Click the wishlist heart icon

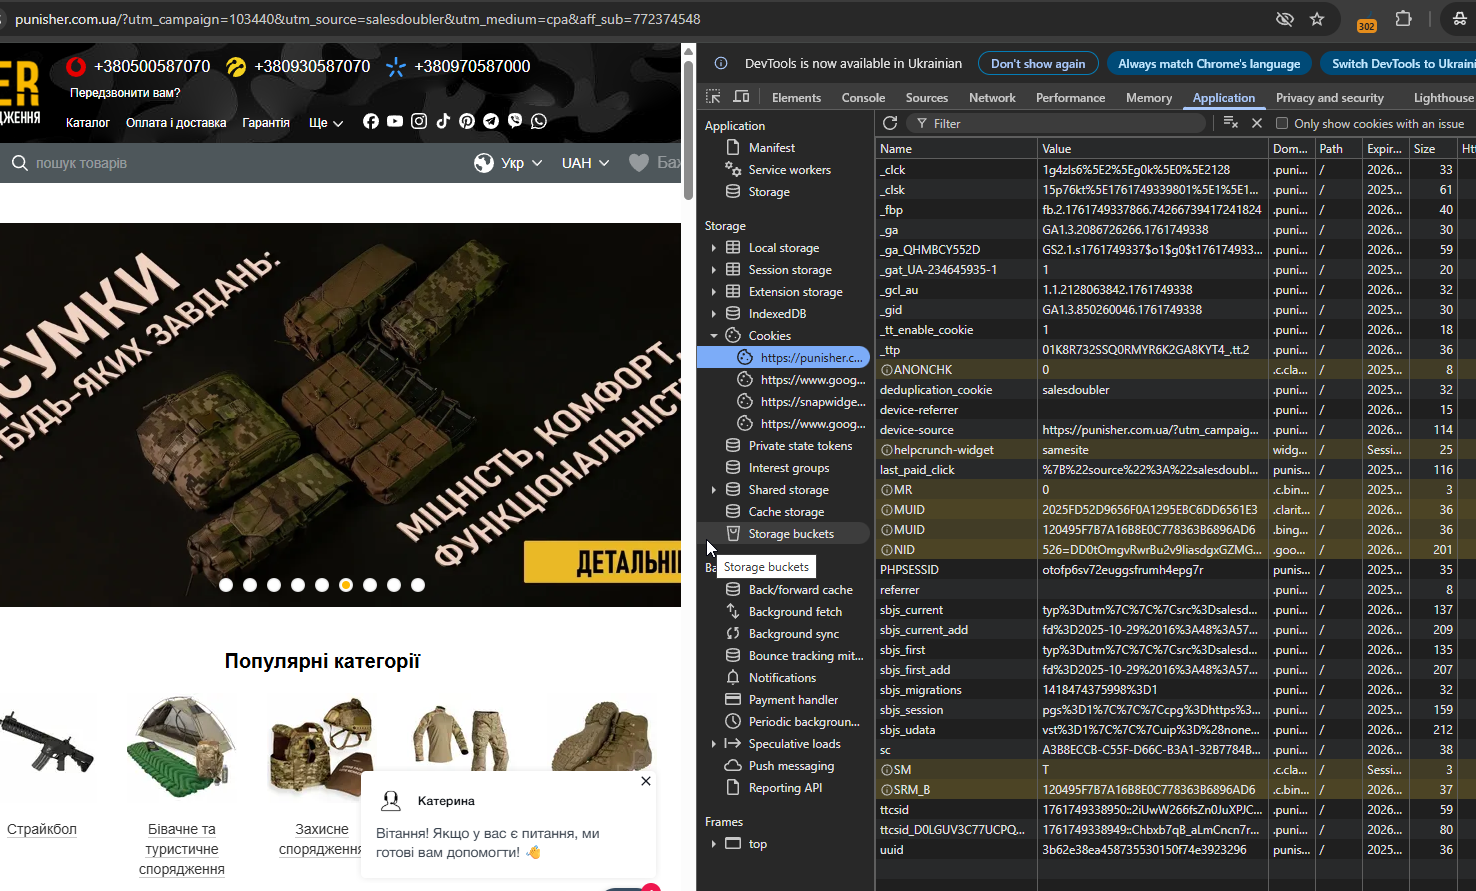point(639,163)
